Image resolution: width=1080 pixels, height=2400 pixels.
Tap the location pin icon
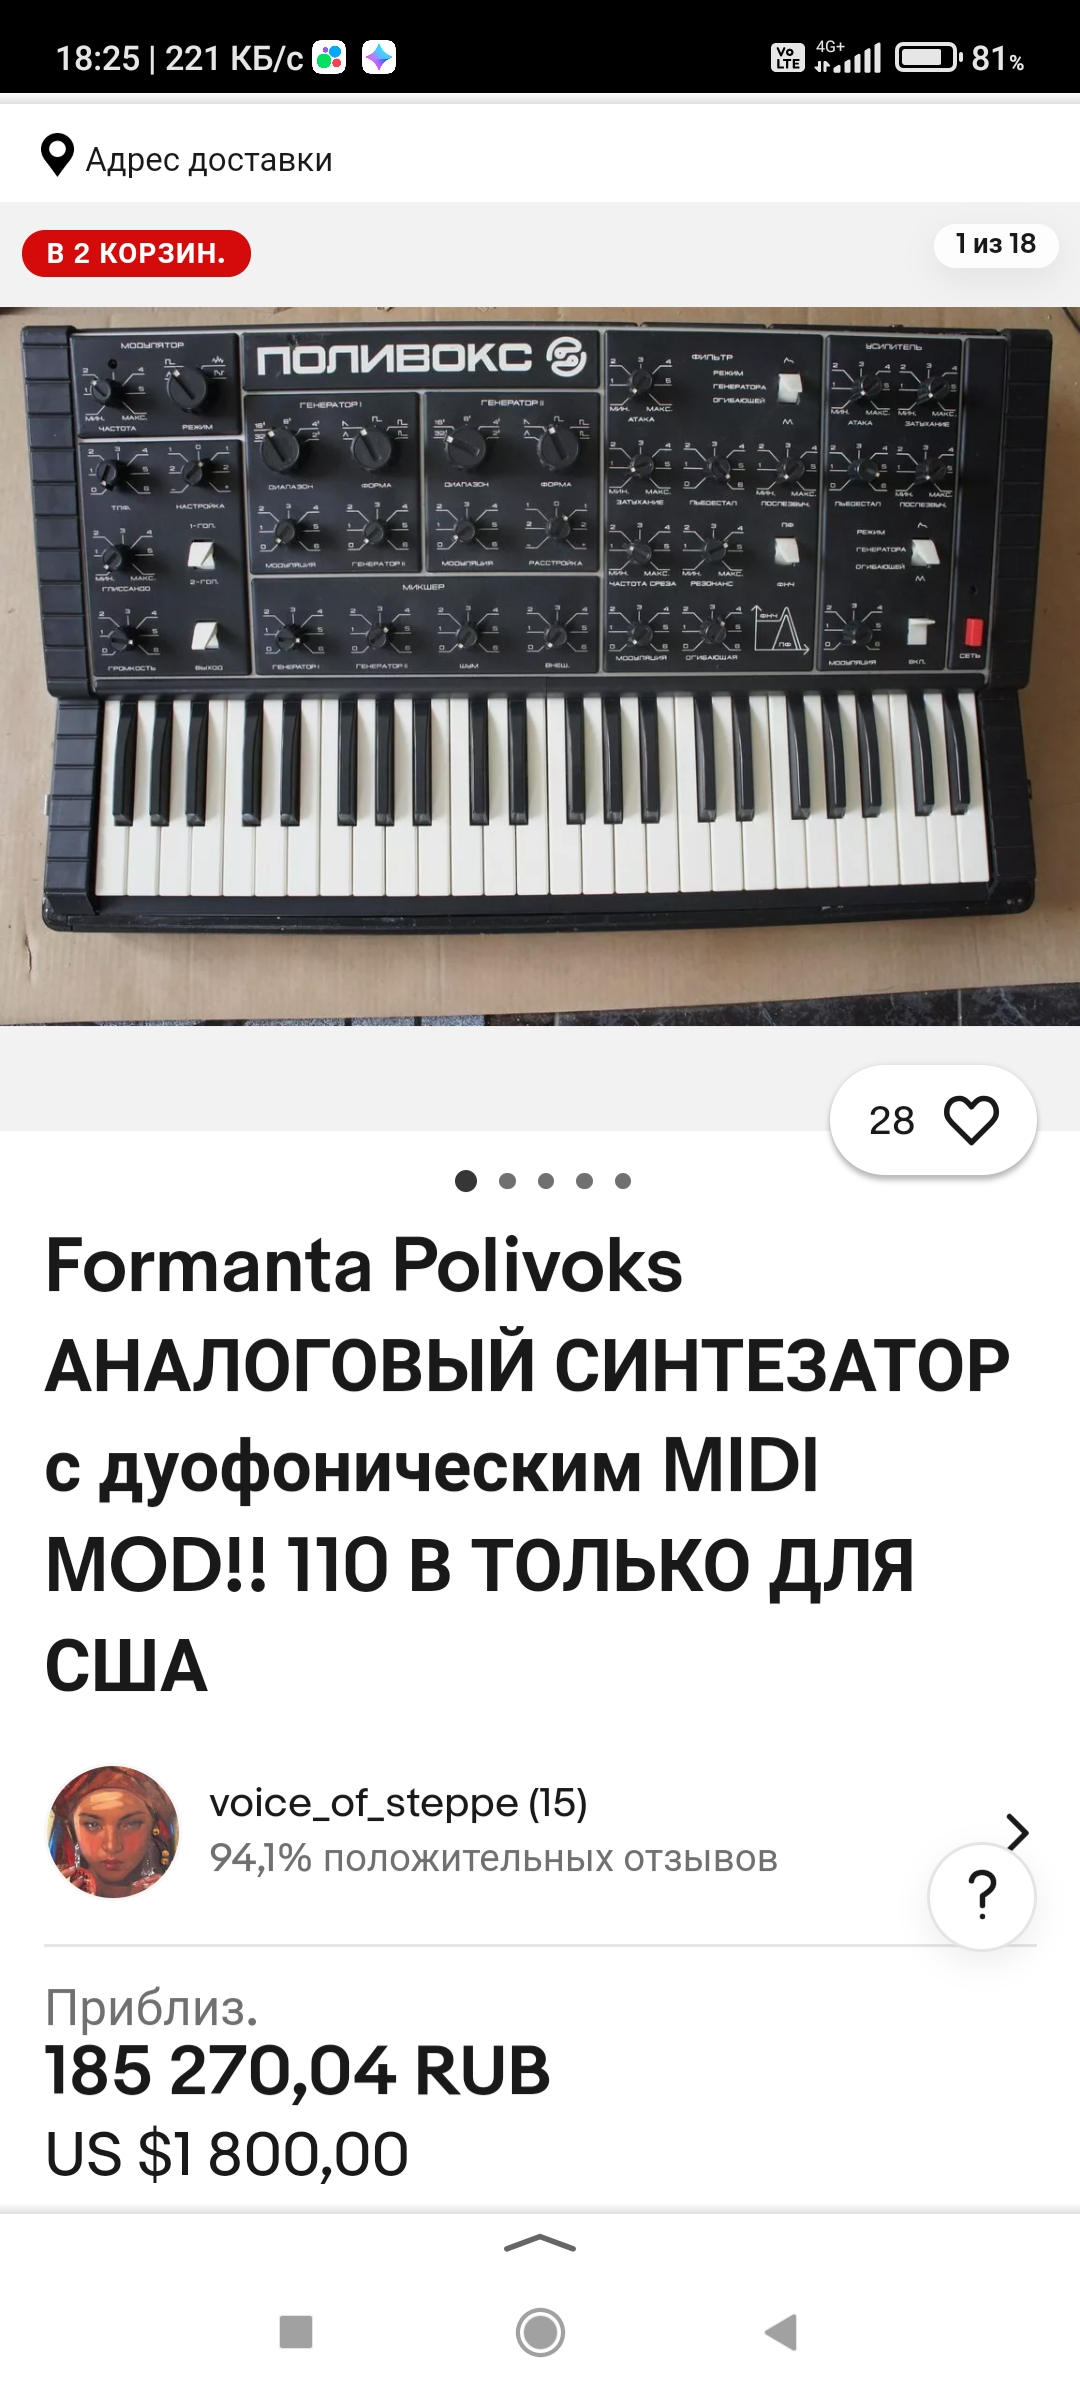coord(57,156)
